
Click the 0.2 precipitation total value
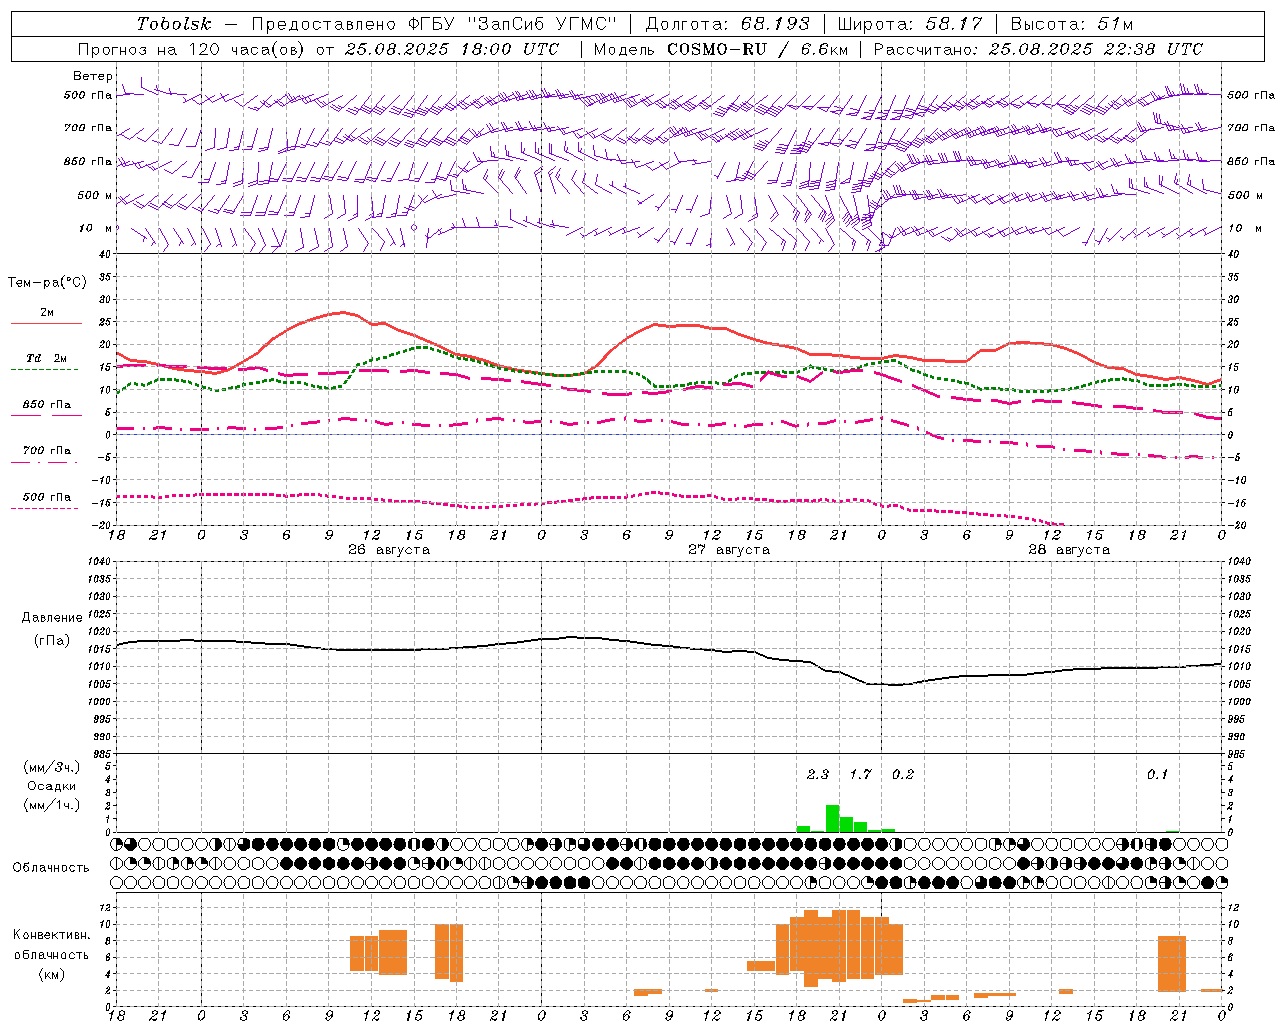pos(903,775)
